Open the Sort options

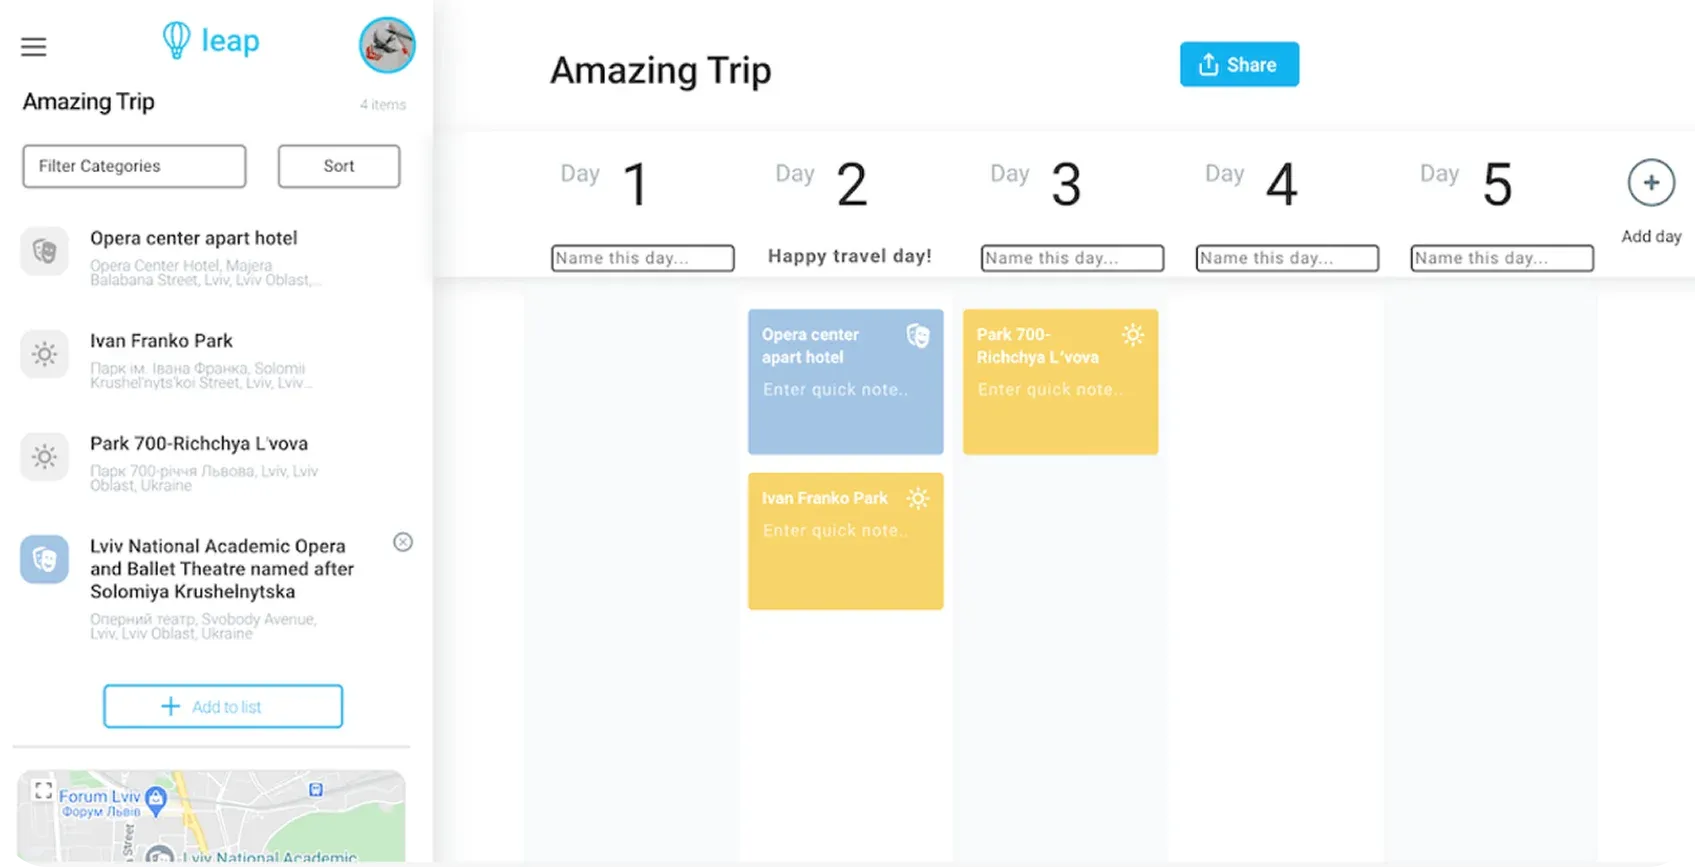pyautogui.click(x=339, y=166)
